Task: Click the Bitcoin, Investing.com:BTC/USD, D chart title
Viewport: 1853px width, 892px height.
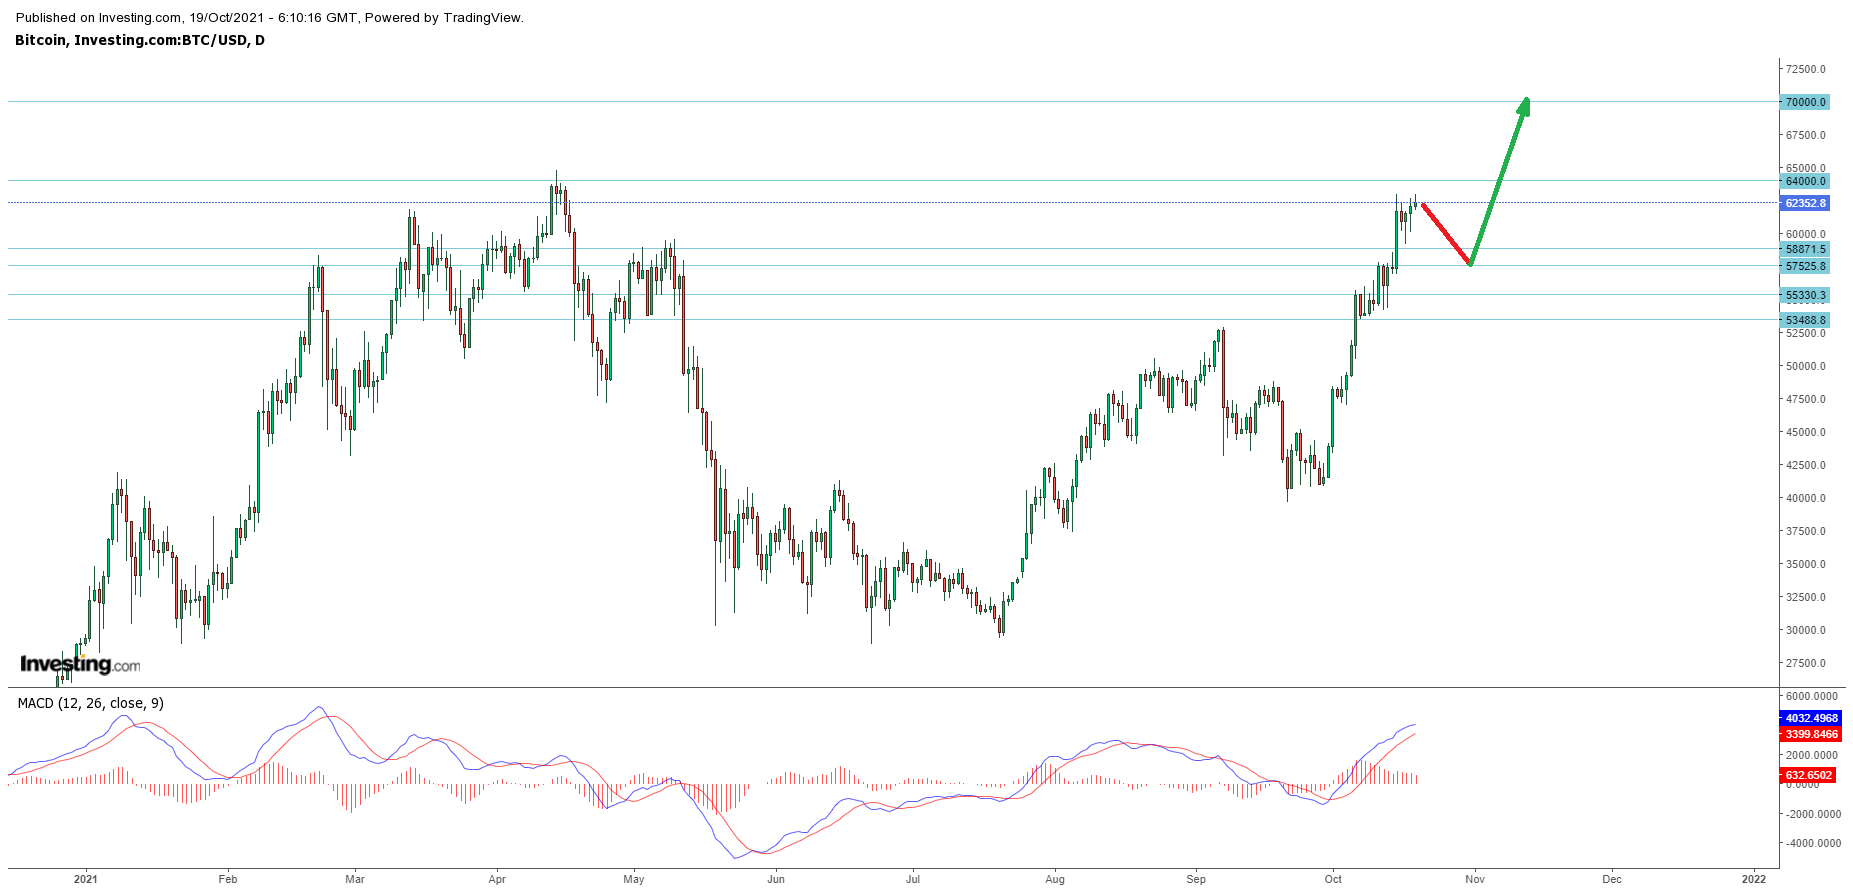Action: tap(140, 40)
